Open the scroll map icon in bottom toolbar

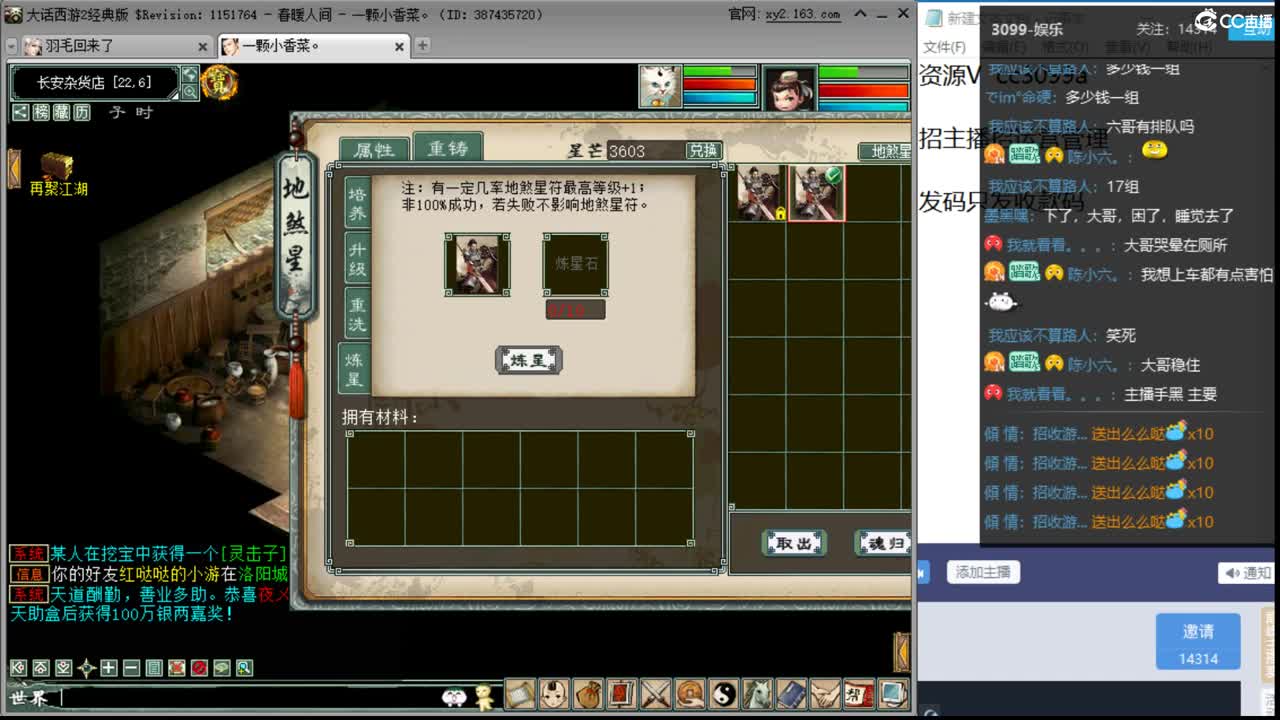pyautogui.click(x=520, y=693)
